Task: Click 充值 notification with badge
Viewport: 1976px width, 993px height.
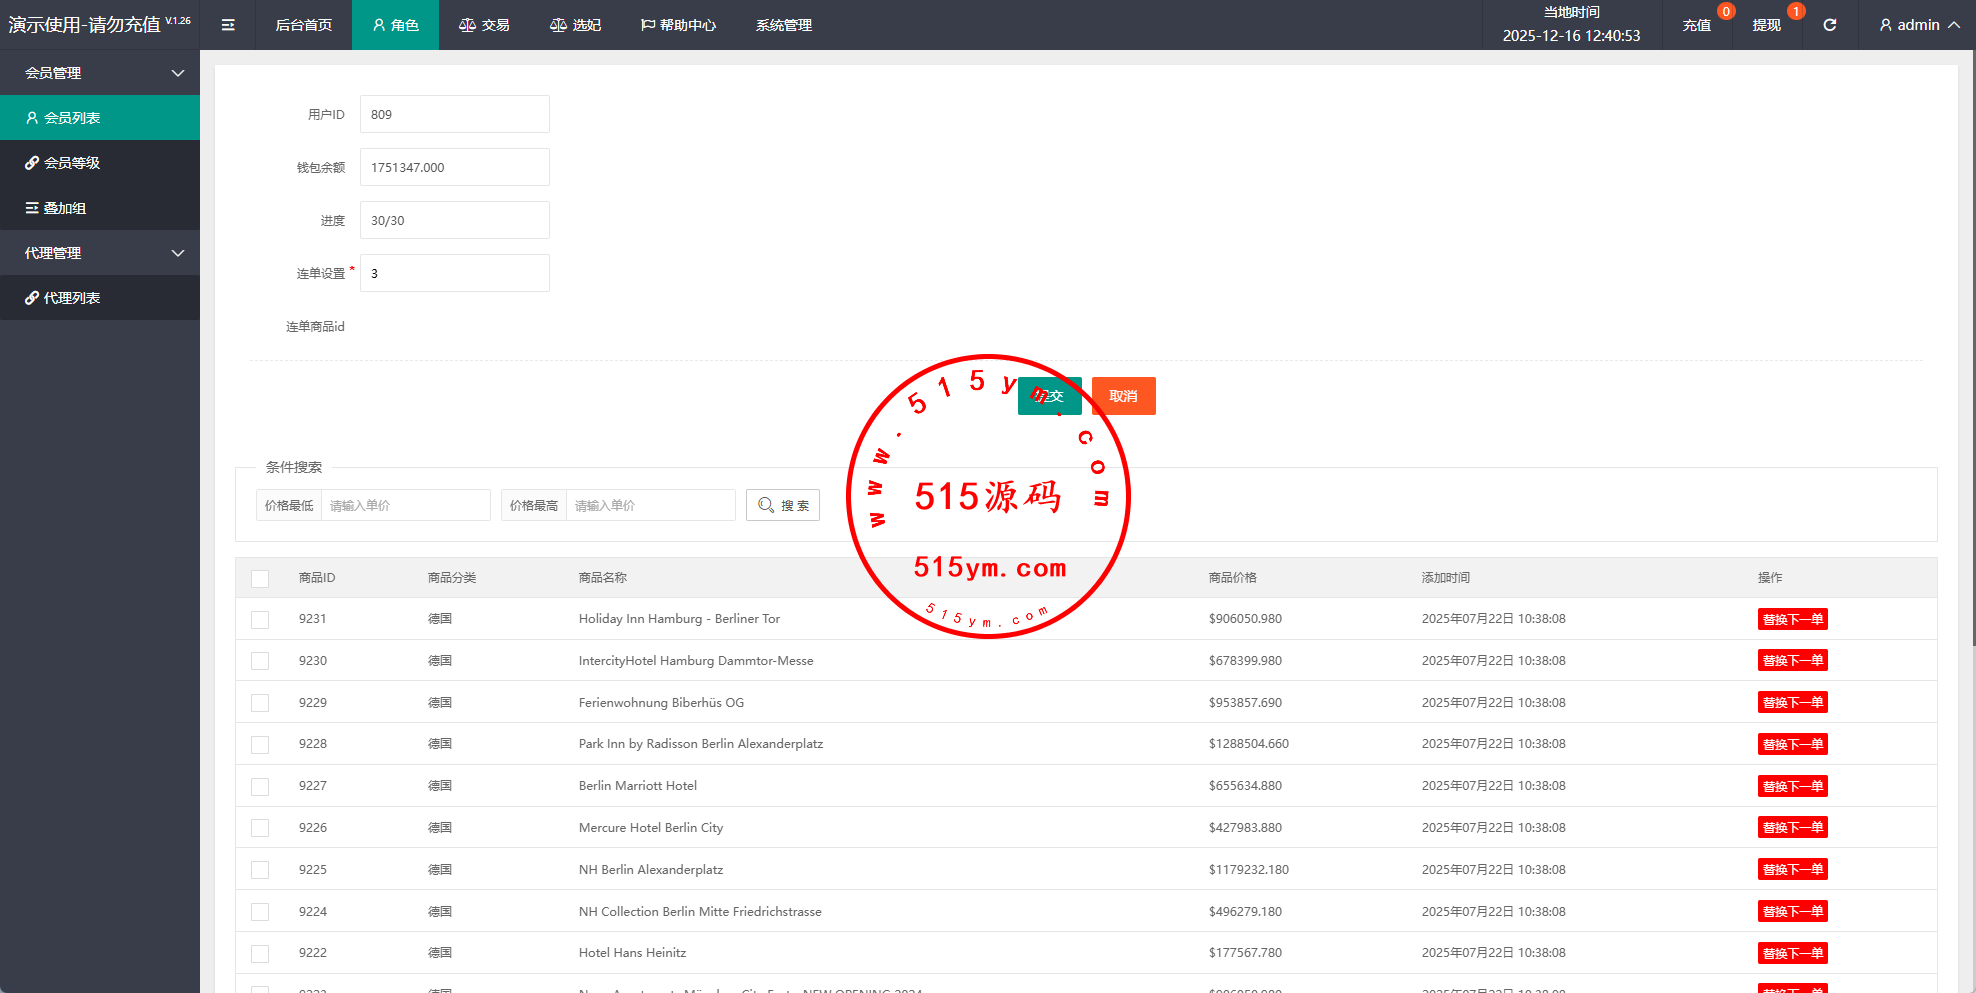Action: (1697, 25)
